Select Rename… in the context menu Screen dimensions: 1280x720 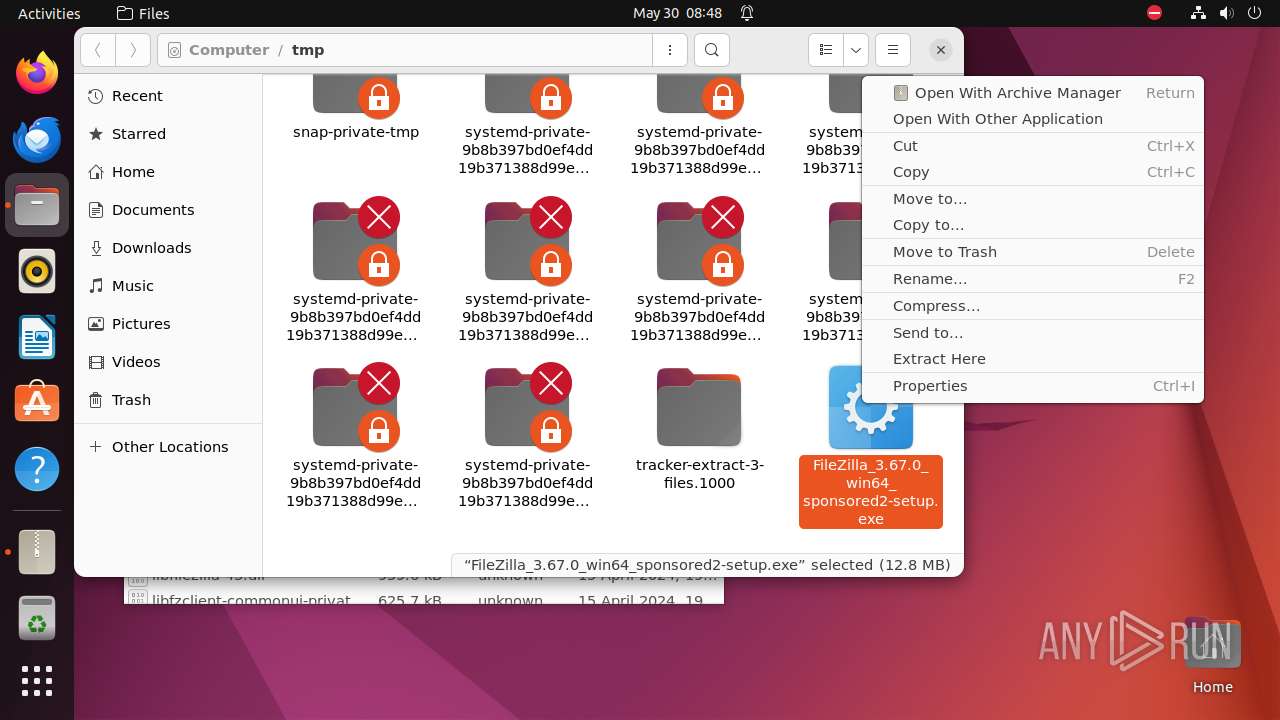tap(1033, 279)
